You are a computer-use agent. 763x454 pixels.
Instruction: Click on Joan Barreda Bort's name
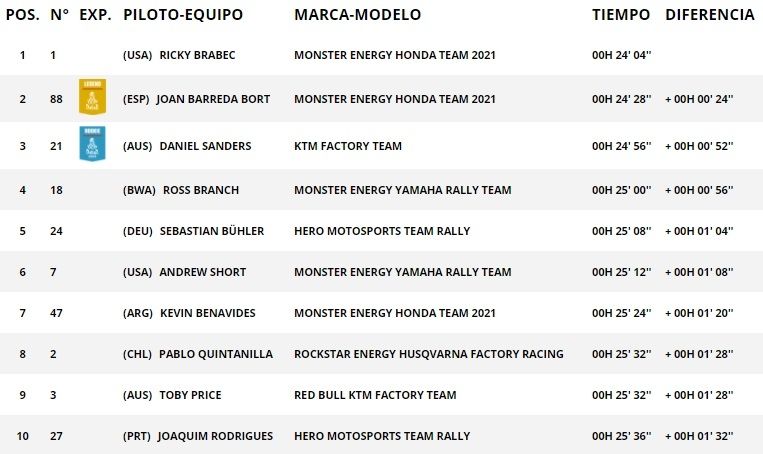(x=214, y=99)
